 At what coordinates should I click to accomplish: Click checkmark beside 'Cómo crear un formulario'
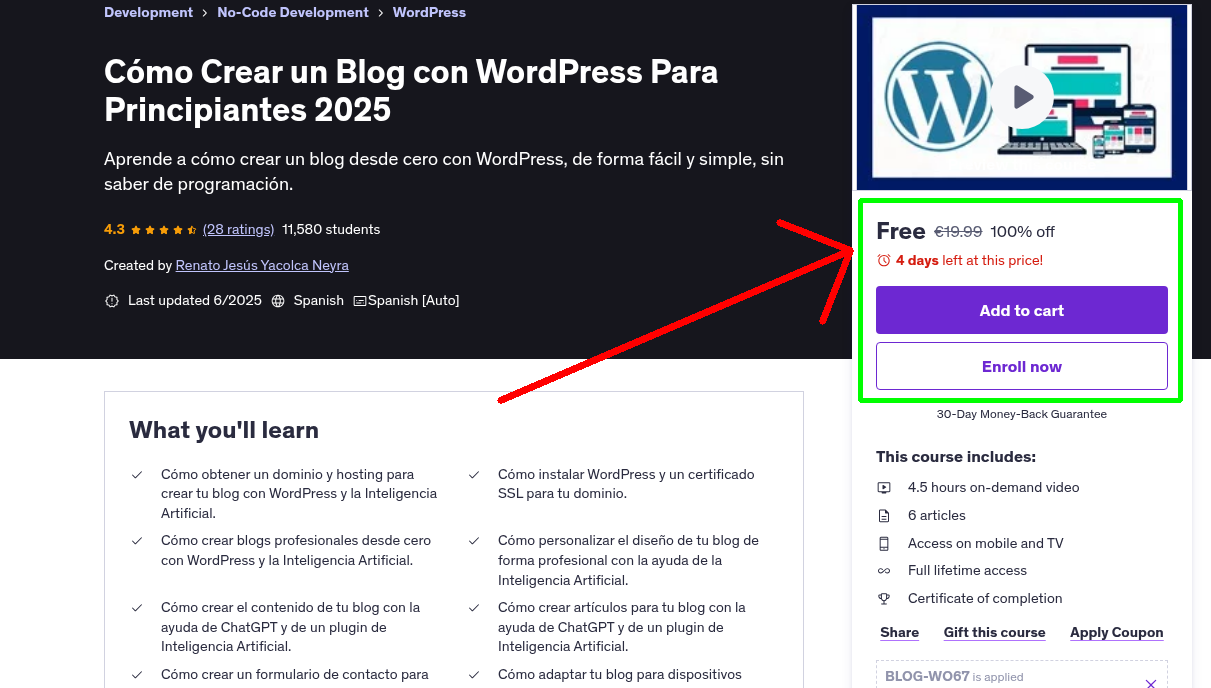point(137,675)
